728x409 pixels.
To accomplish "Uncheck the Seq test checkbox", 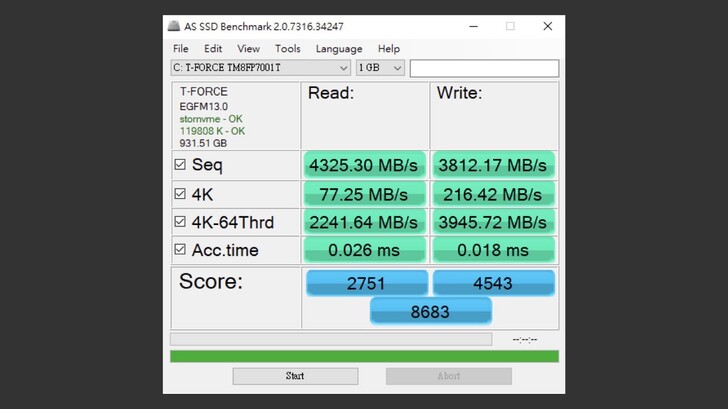I will coord(180,164).
